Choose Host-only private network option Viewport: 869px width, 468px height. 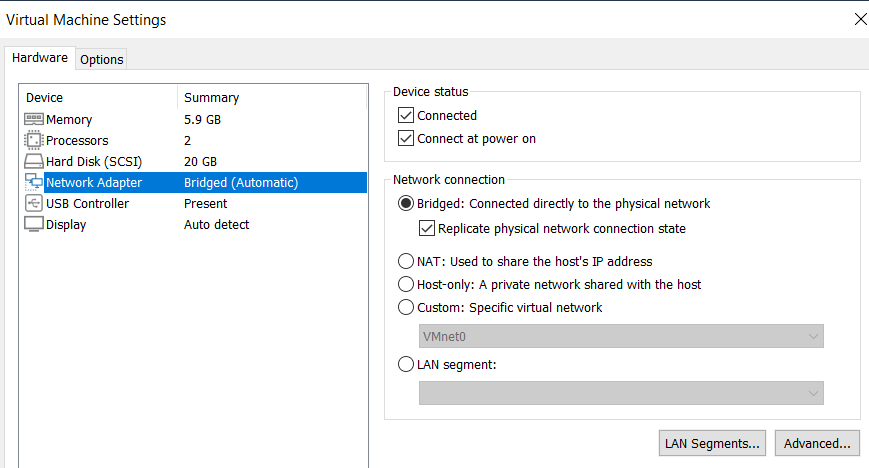pyautogui.click(x=406, y=285)
